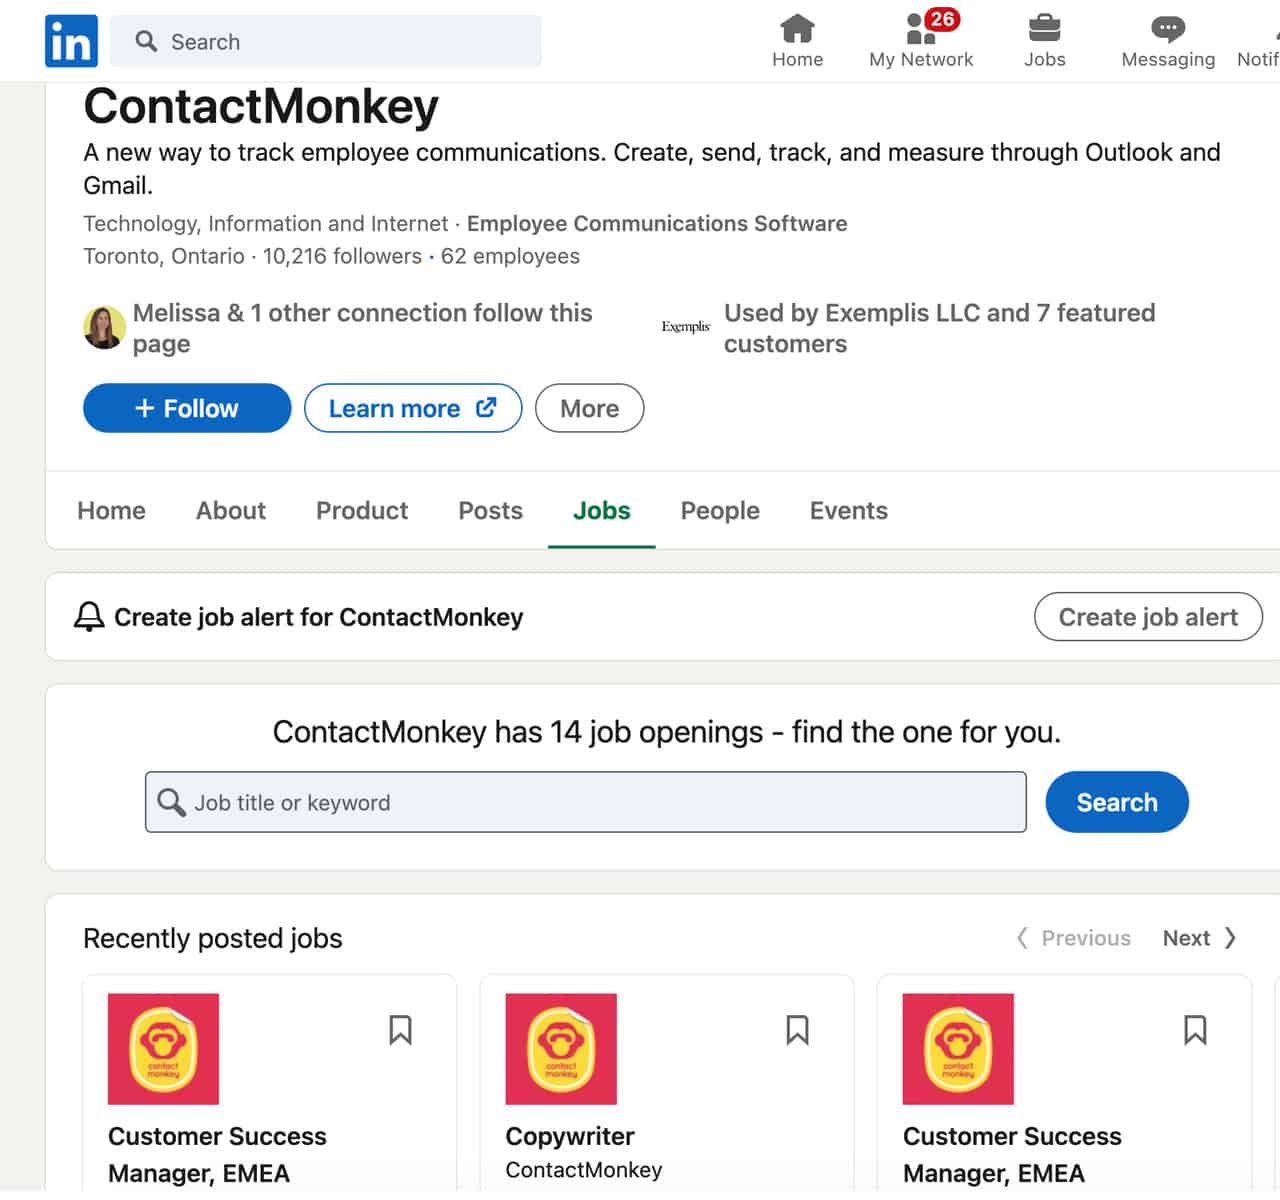This screenshot has width=1280, height=1200.
Task: Follow the ContactMonkey page
Action: coord(187,408)
